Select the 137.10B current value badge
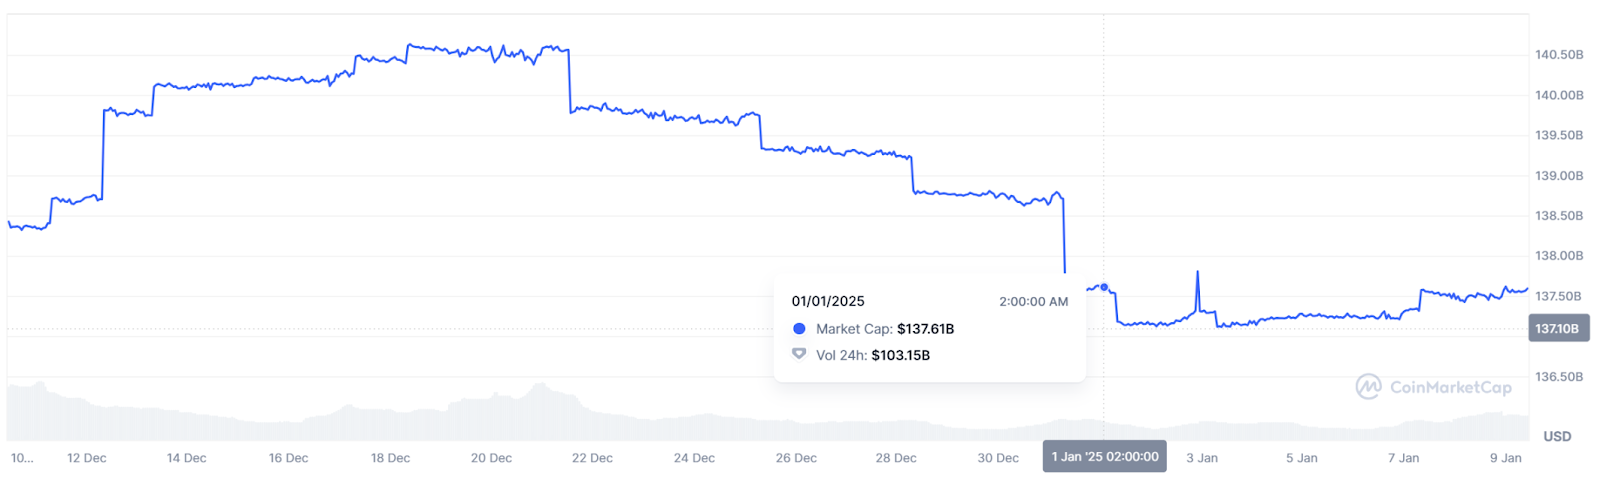Screen dimensions: 1600x492 point(1558,329)
